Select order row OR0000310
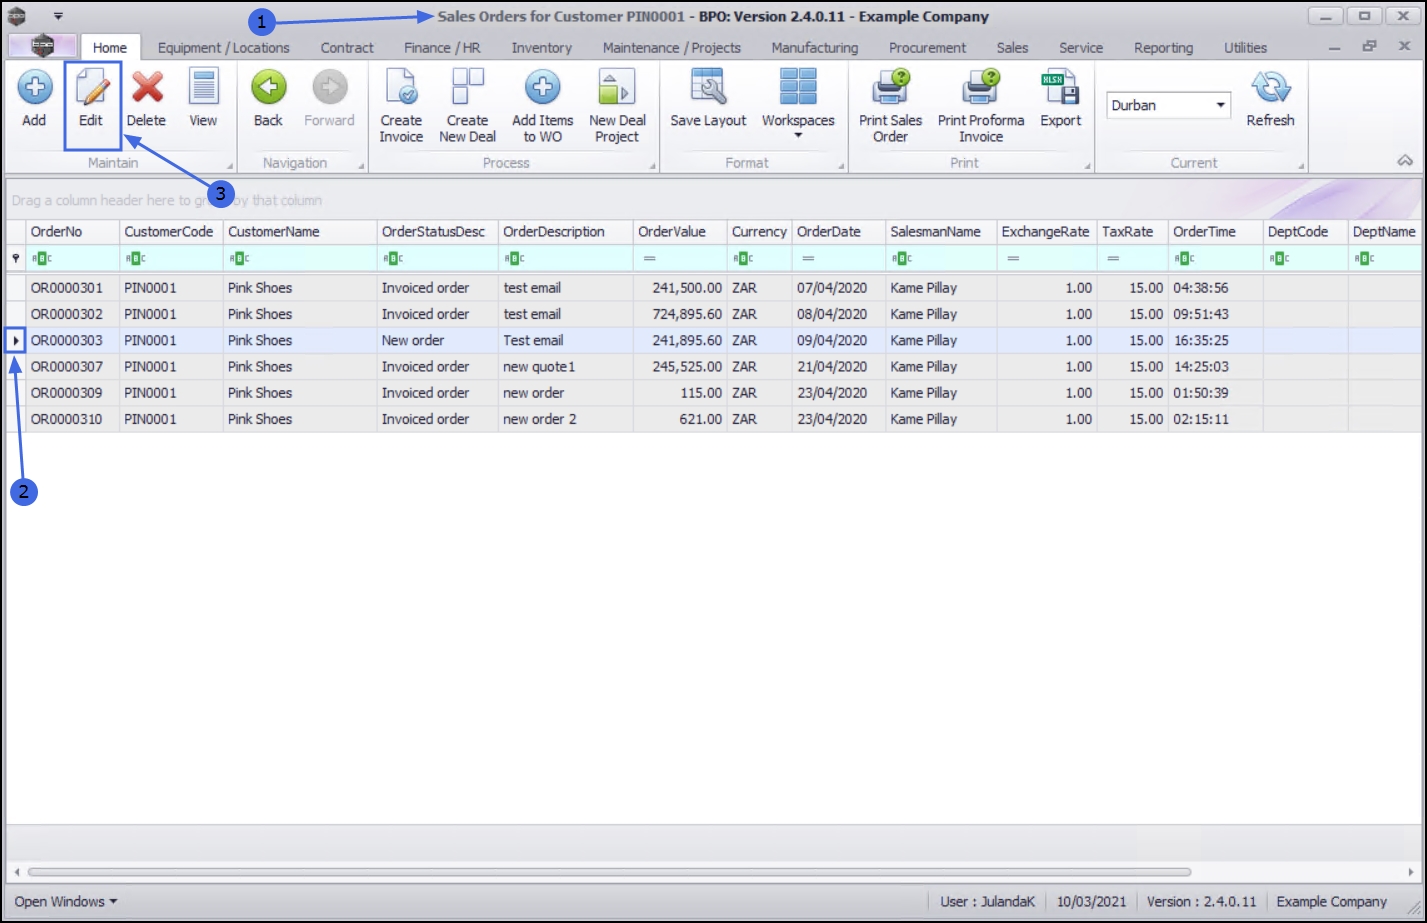This screenshot has height=923, width=1427. [x=714, y=419]
